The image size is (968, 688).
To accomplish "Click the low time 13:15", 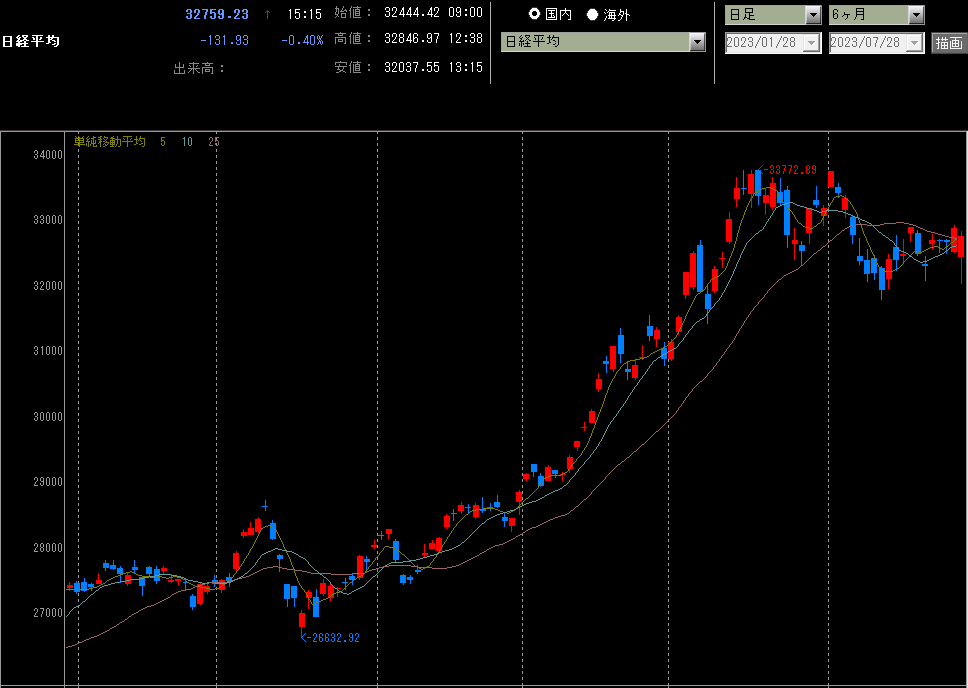I will [x=465, y=67].
